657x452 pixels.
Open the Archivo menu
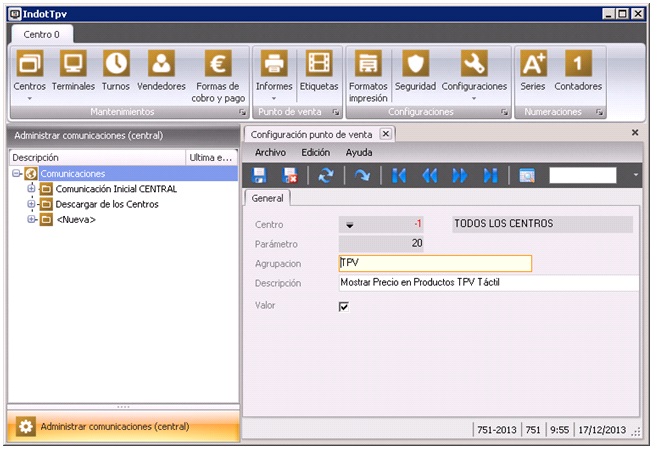click(x=270, y=153)
